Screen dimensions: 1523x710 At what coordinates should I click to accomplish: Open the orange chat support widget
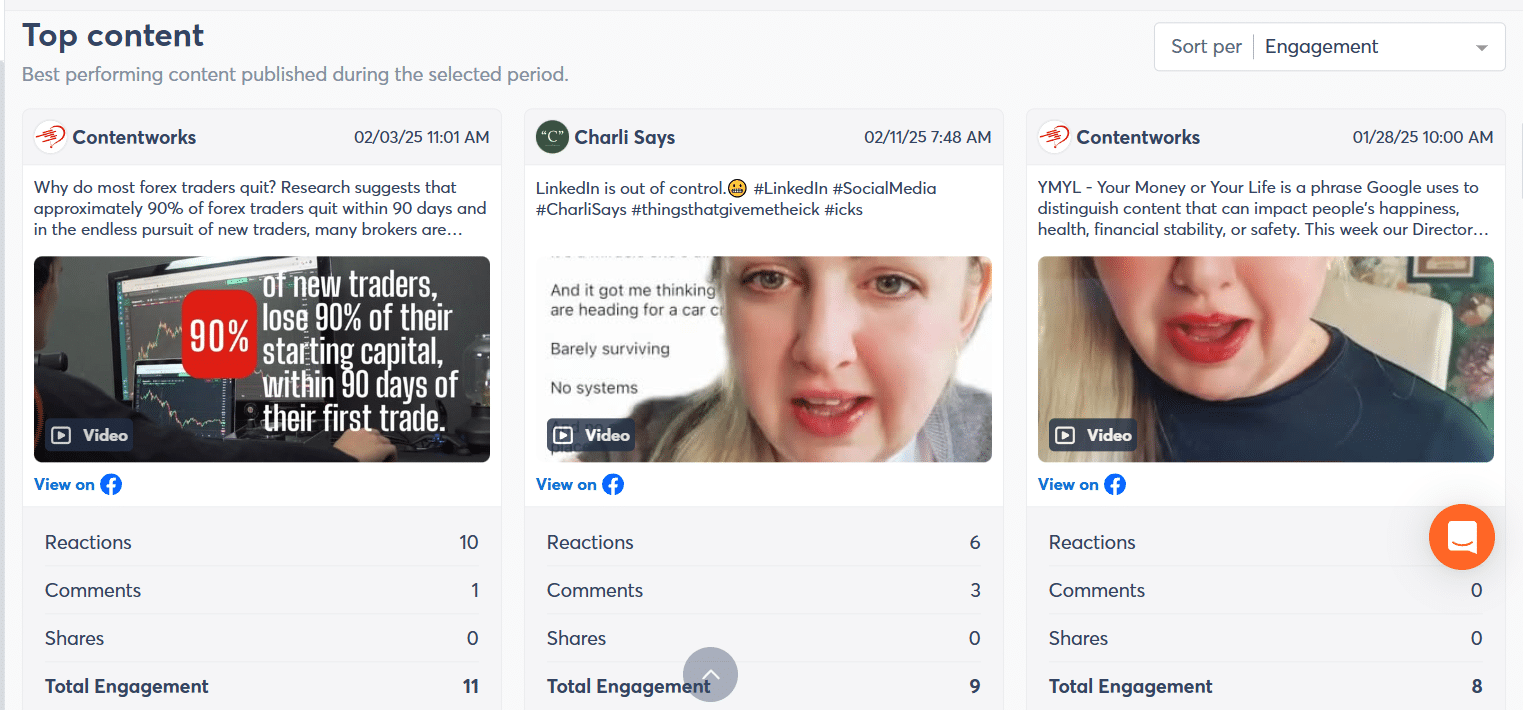pyautogui.click(x=1461, y=537)
